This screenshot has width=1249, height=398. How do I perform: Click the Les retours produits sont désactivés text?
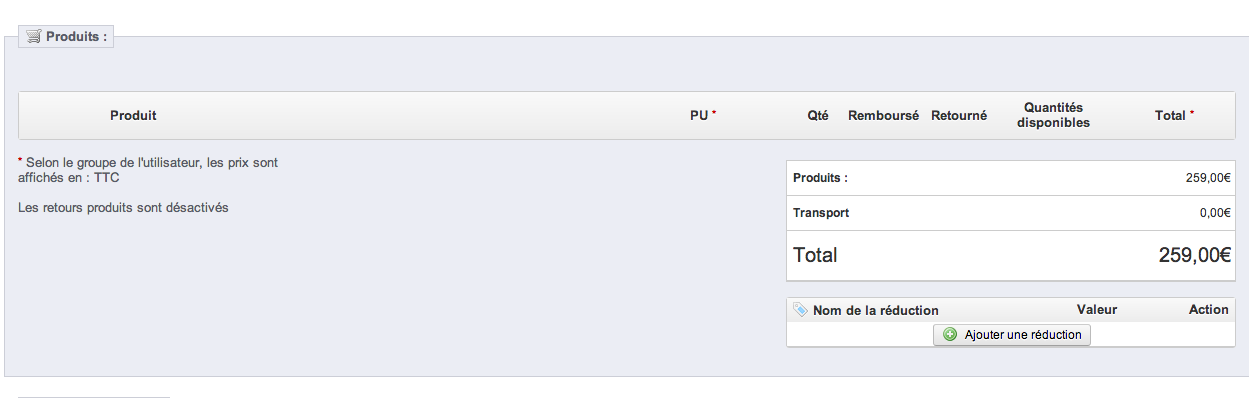pos(123,208)
